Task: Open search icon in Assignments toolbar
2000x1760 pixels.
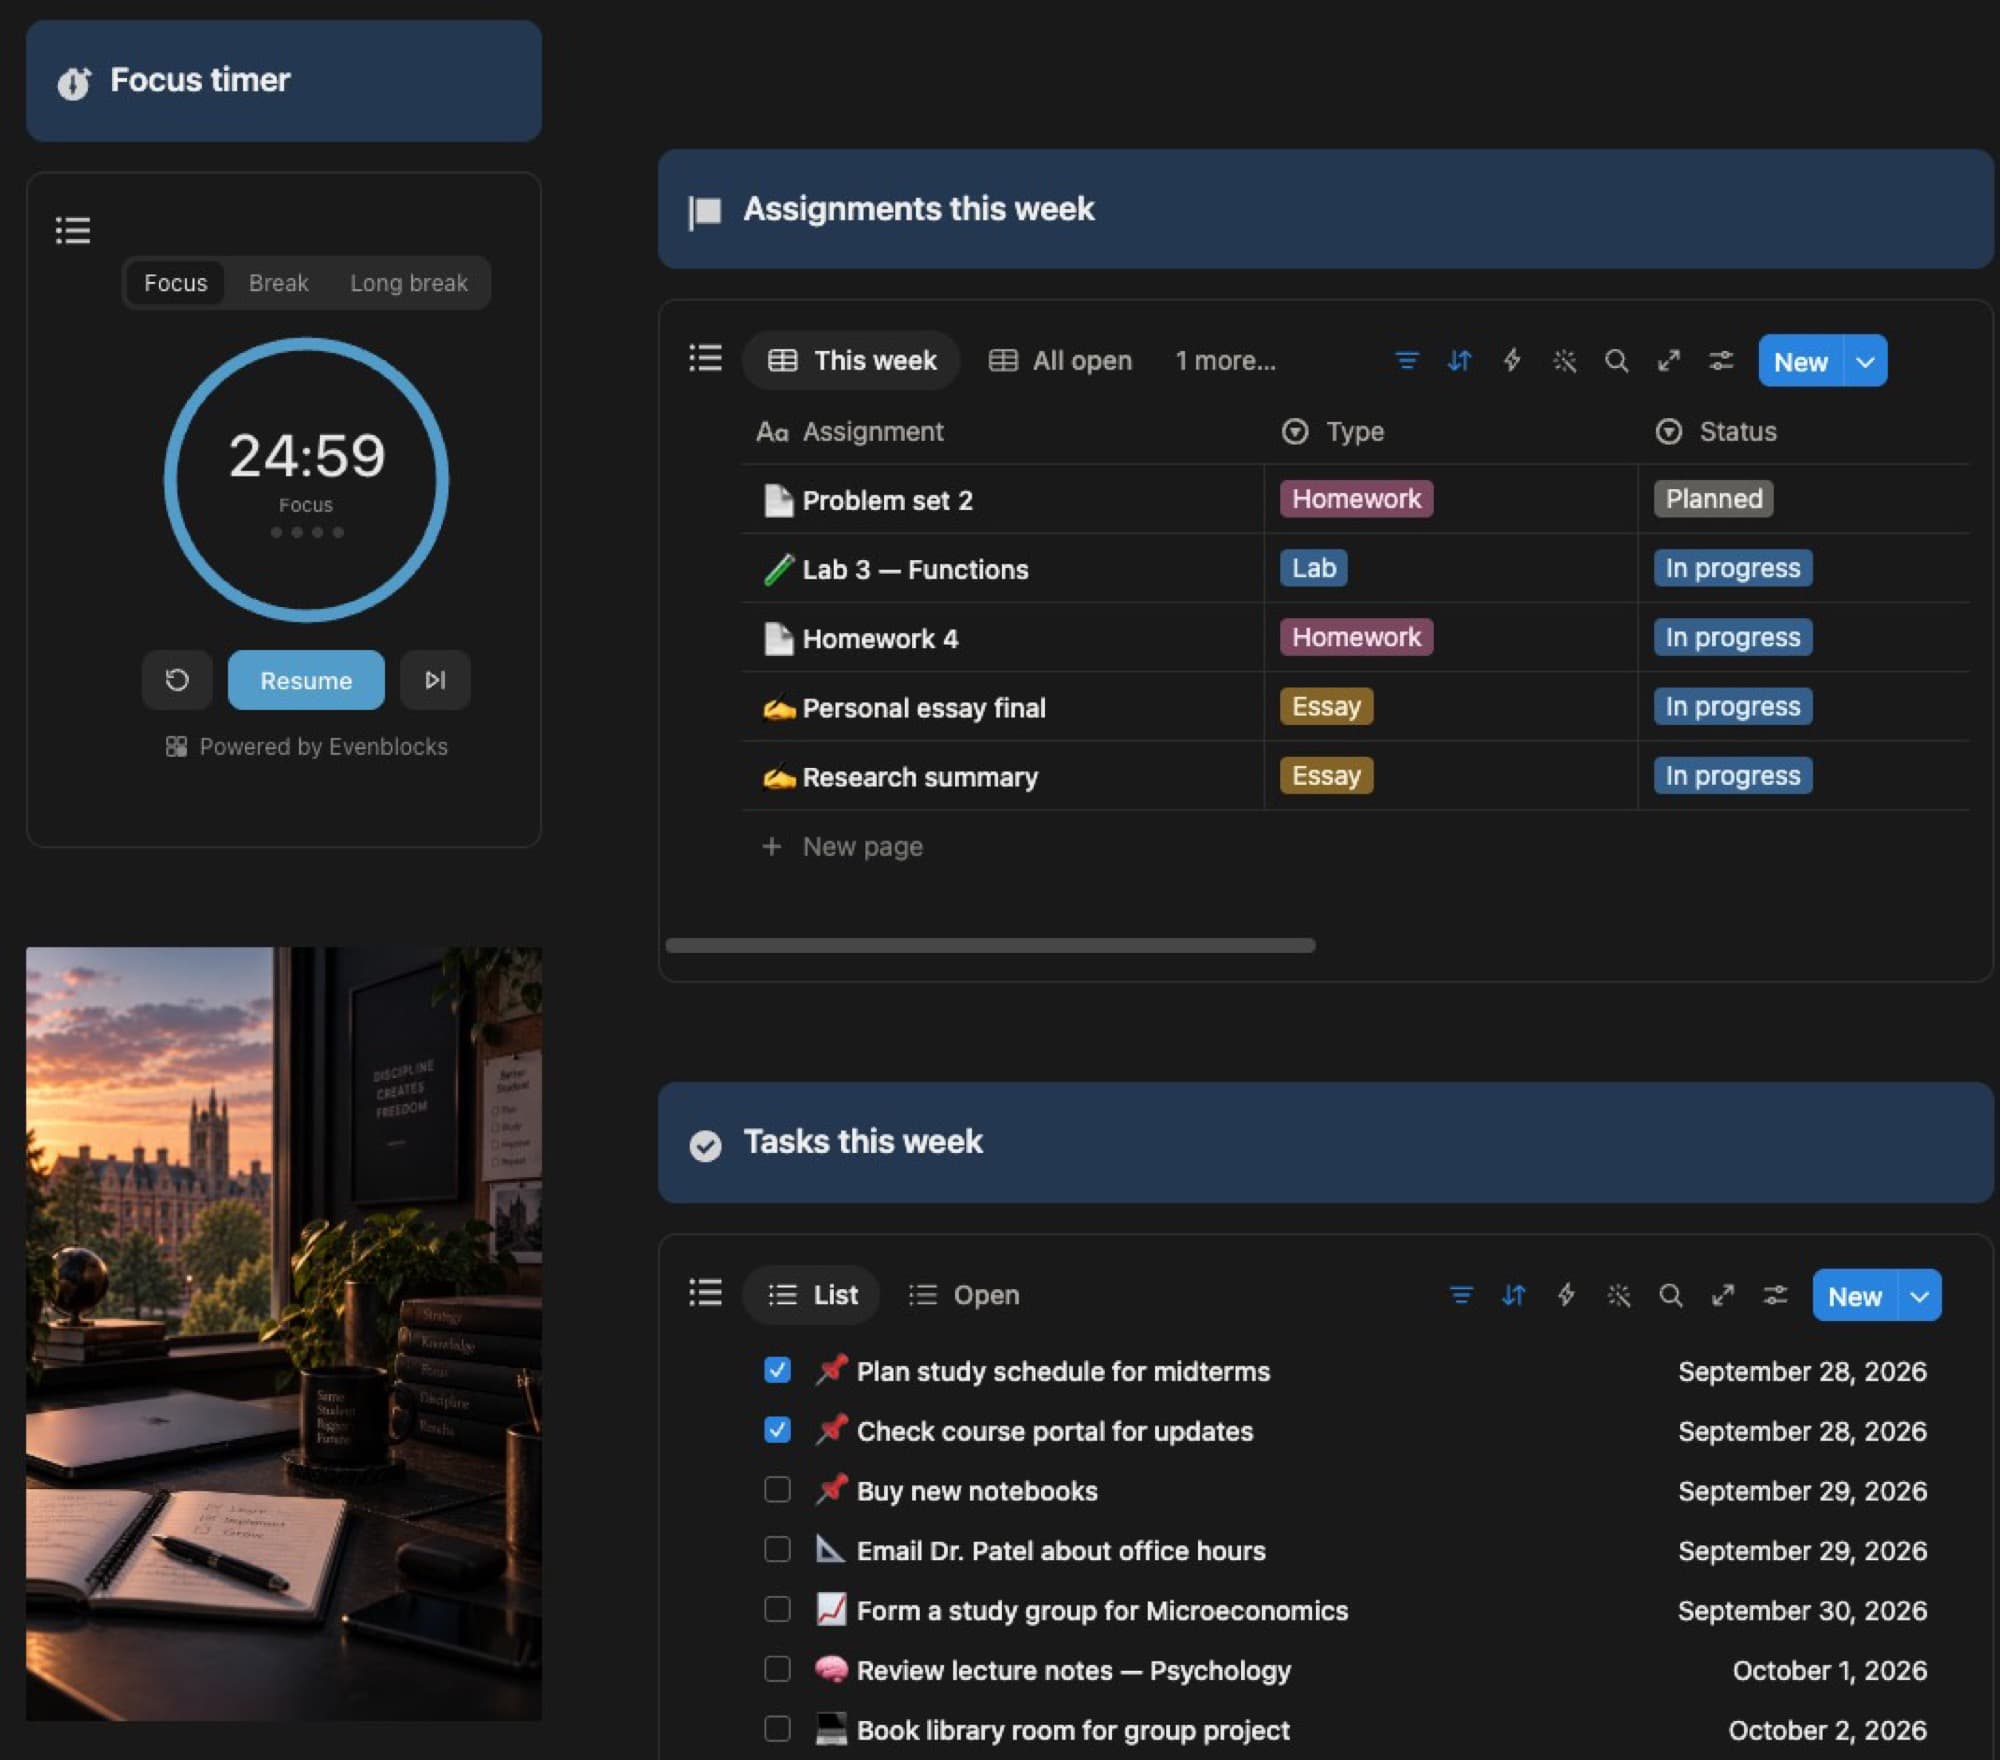Action: click(x=1616, y=361)
